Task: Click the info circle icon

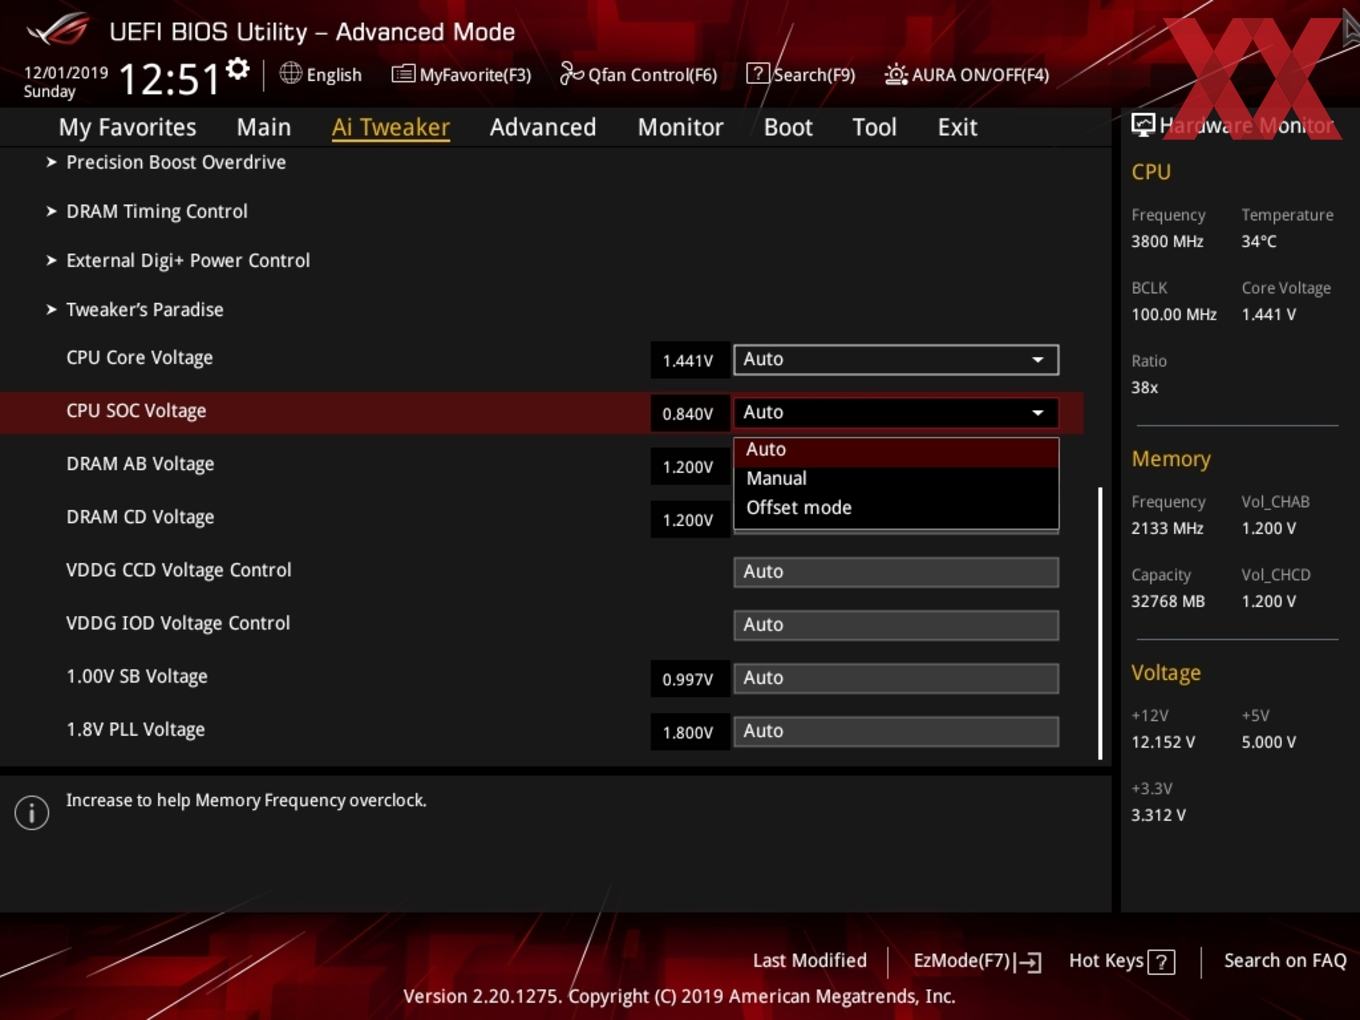Action: tap(32, 813)
